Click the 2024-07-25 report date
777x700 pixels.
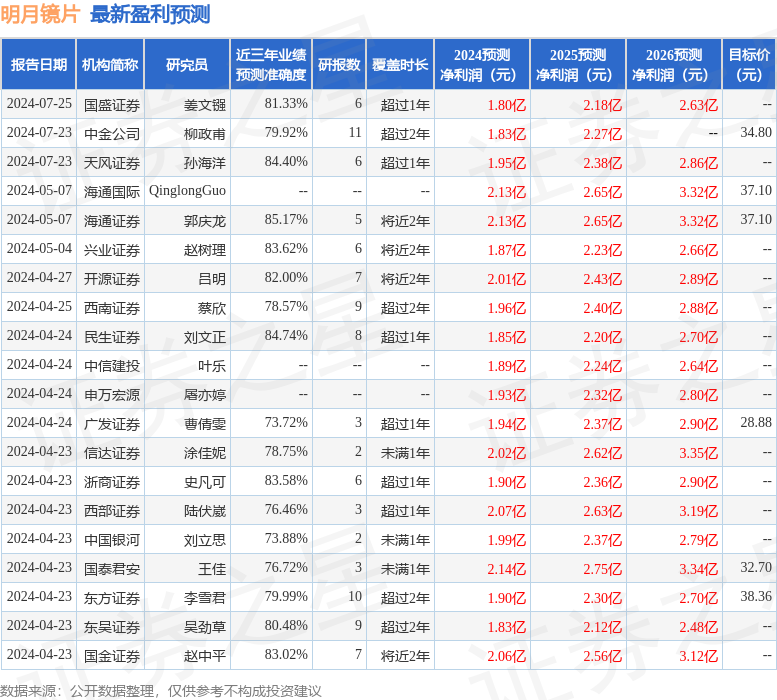coord(39,103)
